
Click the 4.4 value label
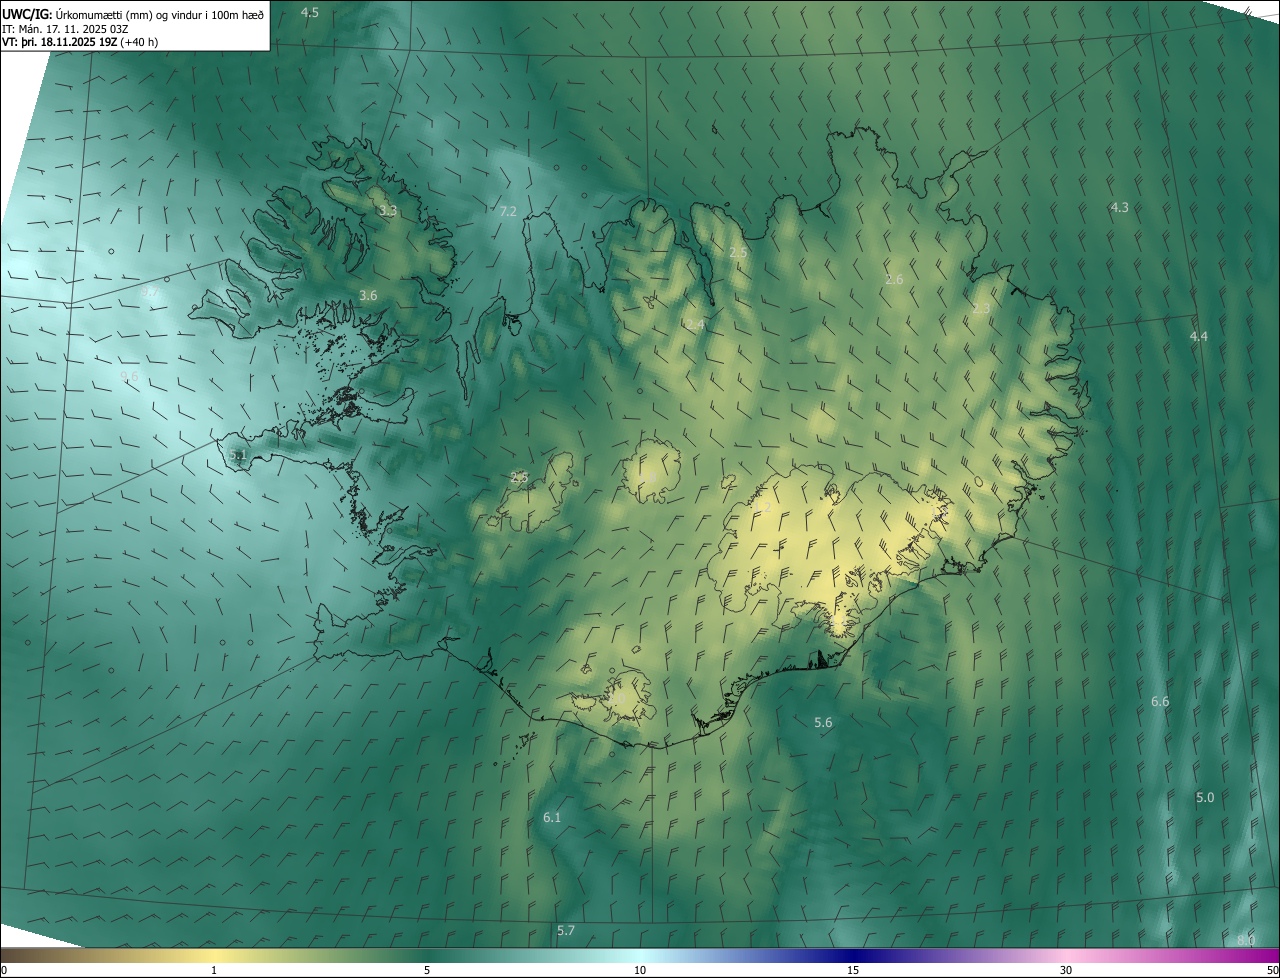pos(1198,336)
